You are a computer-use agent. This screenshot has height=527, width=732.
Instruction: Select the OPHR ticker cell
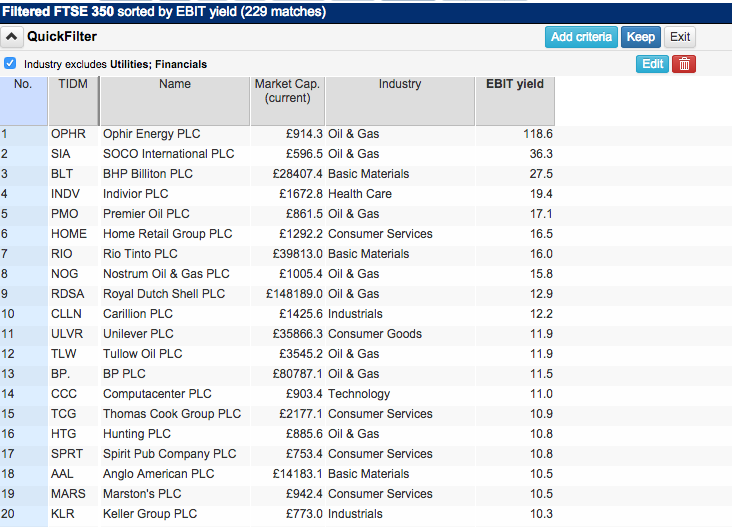click(x=69, y=134)
